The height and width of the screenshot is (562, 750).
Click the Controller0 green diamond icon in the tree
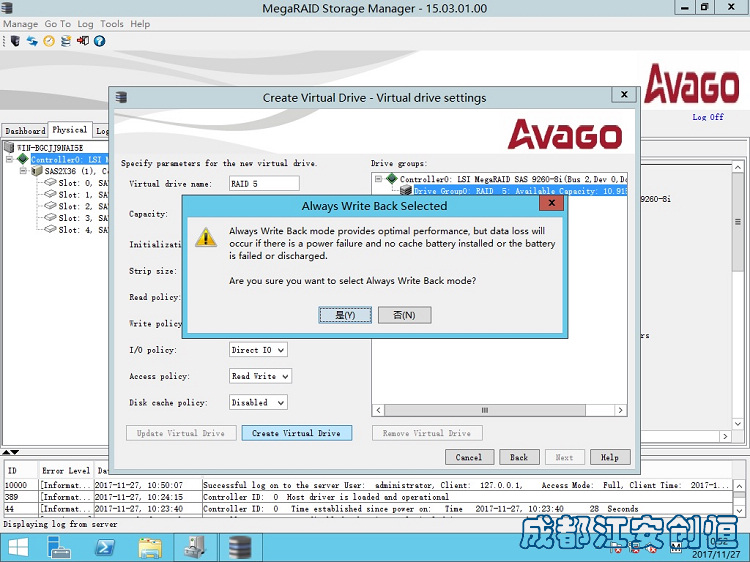click(x=23, y=158)
